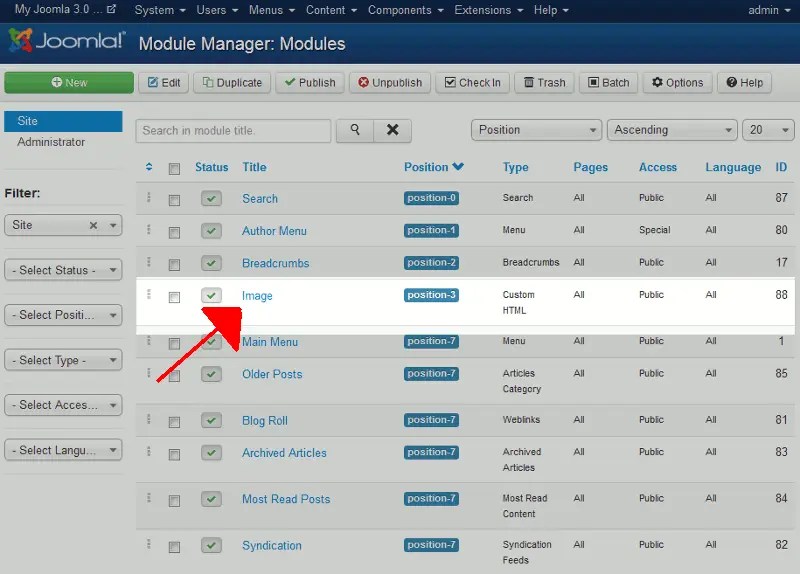Open the admin user menu
This screenshot has width=800, height=574.
pos(769,10)
